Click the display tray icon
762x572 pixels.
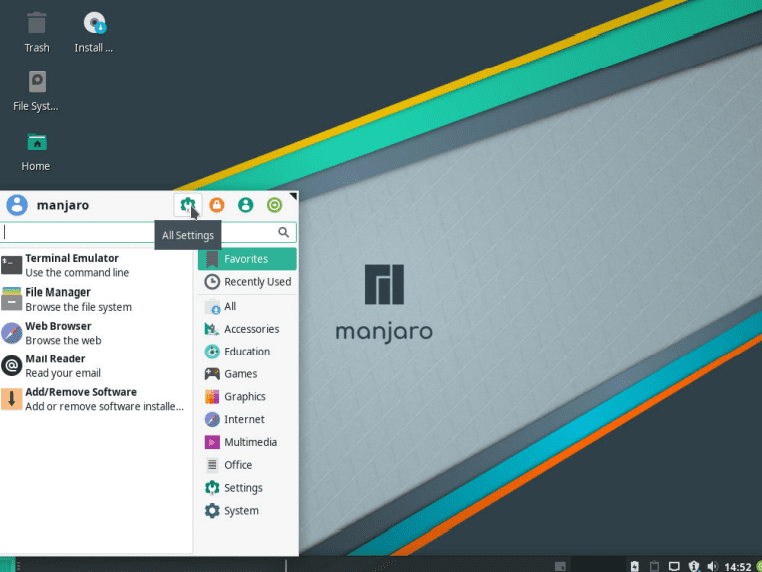(x=674, y=566)
